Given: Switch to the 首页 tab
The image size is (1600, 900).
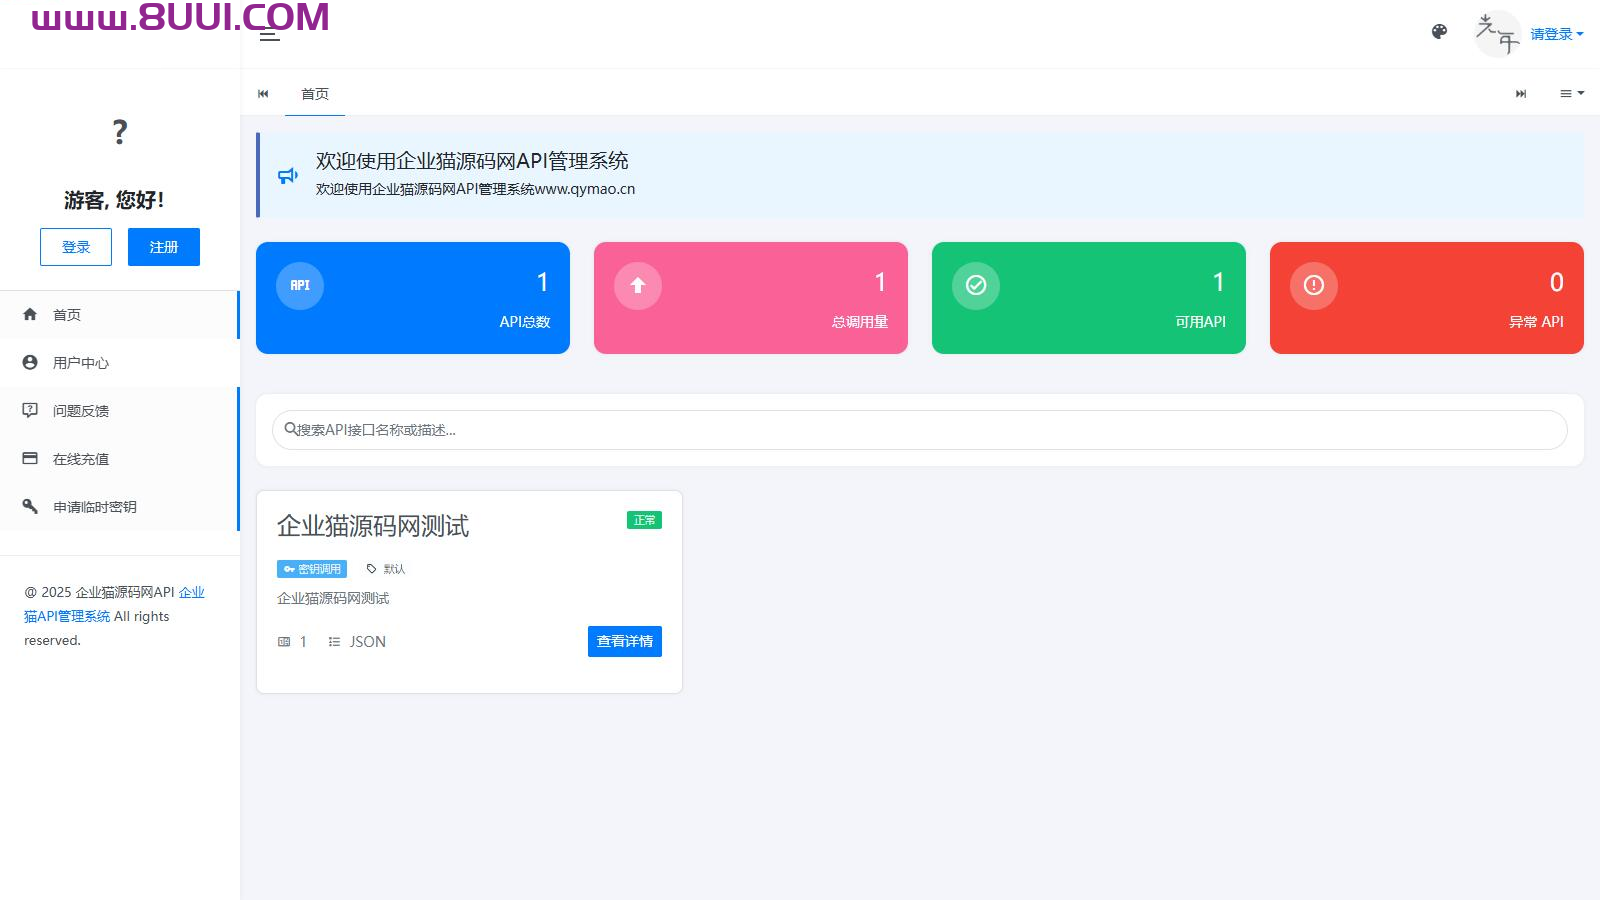Looking at the screenshot, I should (315, 93).
